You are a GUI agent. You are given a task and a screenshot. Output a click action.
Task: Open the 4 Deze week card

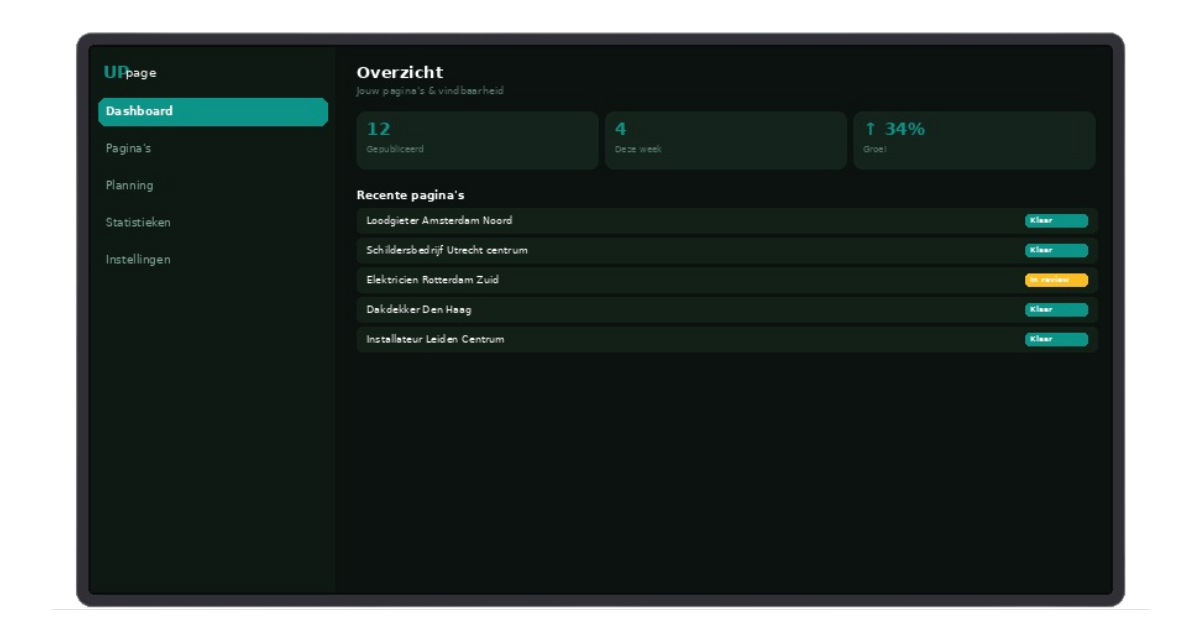725,140
